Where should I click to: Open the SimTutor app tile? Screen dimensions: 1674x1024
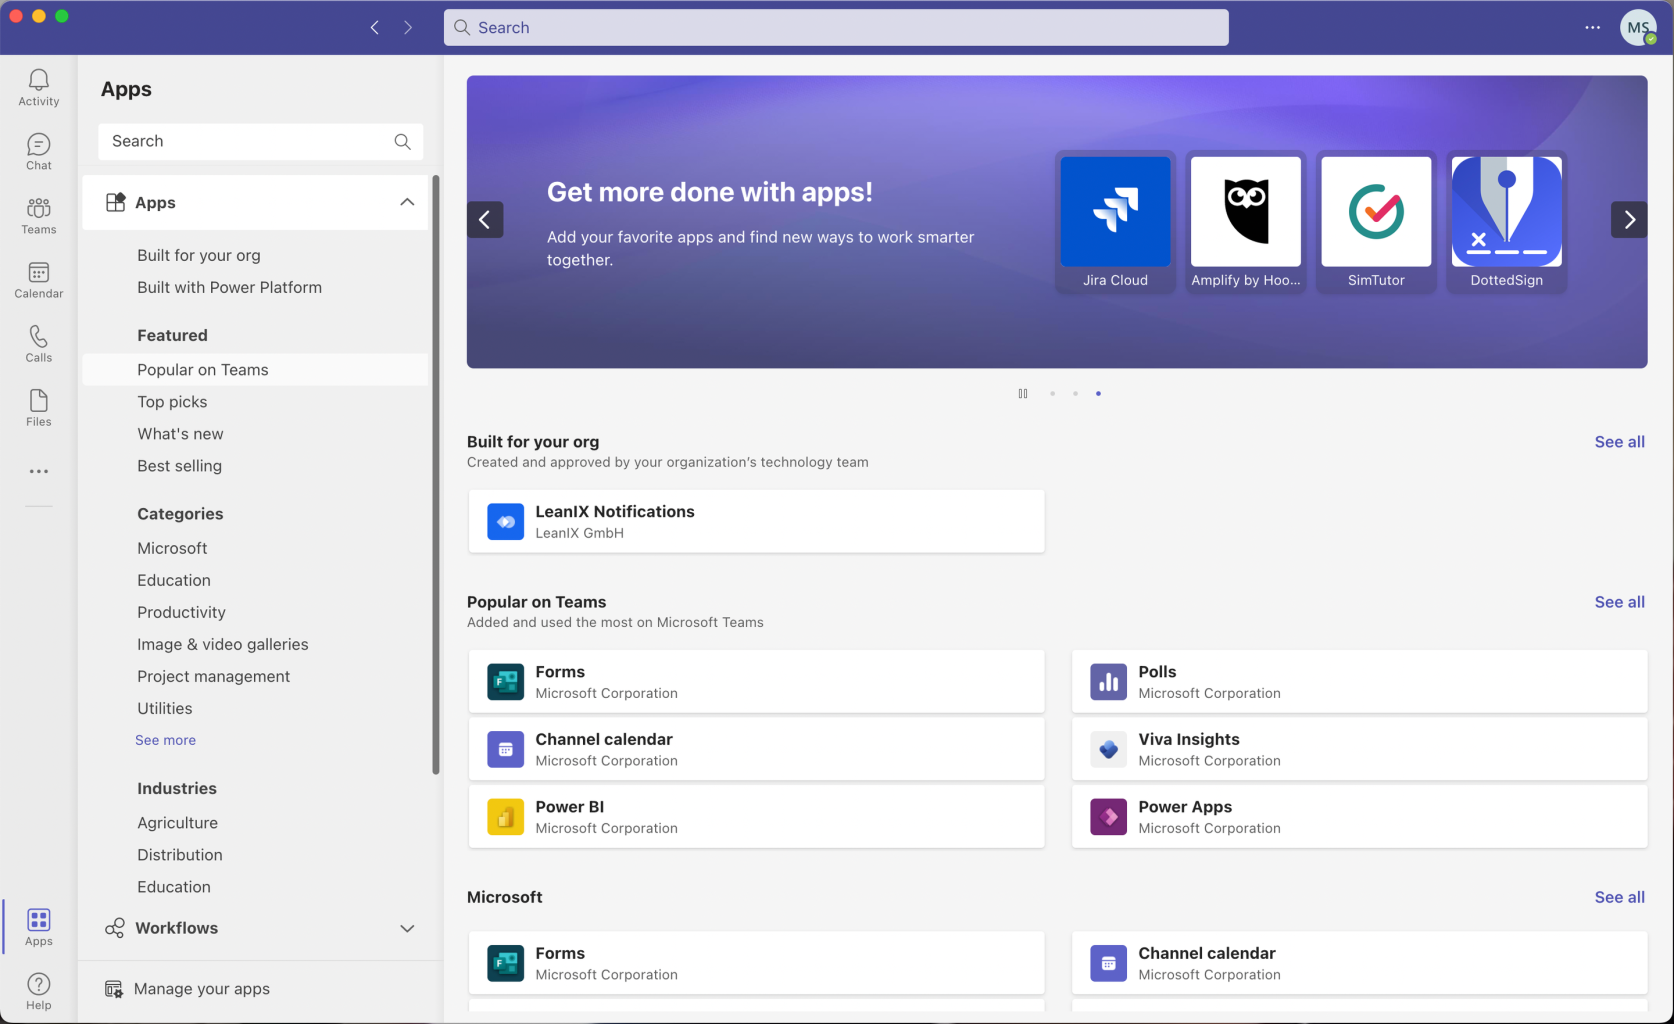[1376, 222]
